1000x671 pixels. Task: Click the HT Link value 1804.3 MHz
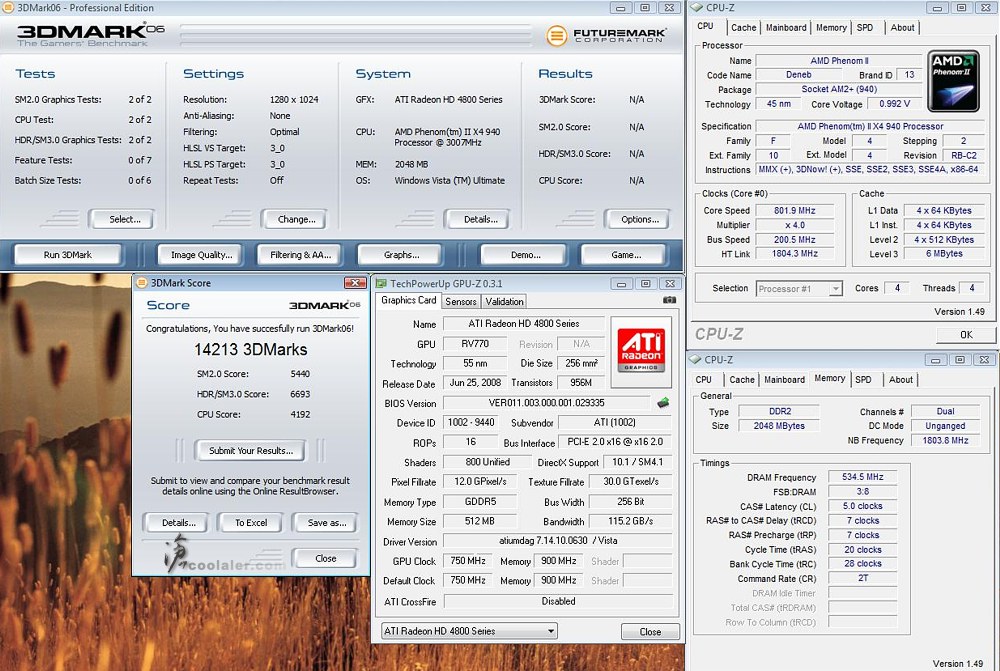tap(795, 254)
